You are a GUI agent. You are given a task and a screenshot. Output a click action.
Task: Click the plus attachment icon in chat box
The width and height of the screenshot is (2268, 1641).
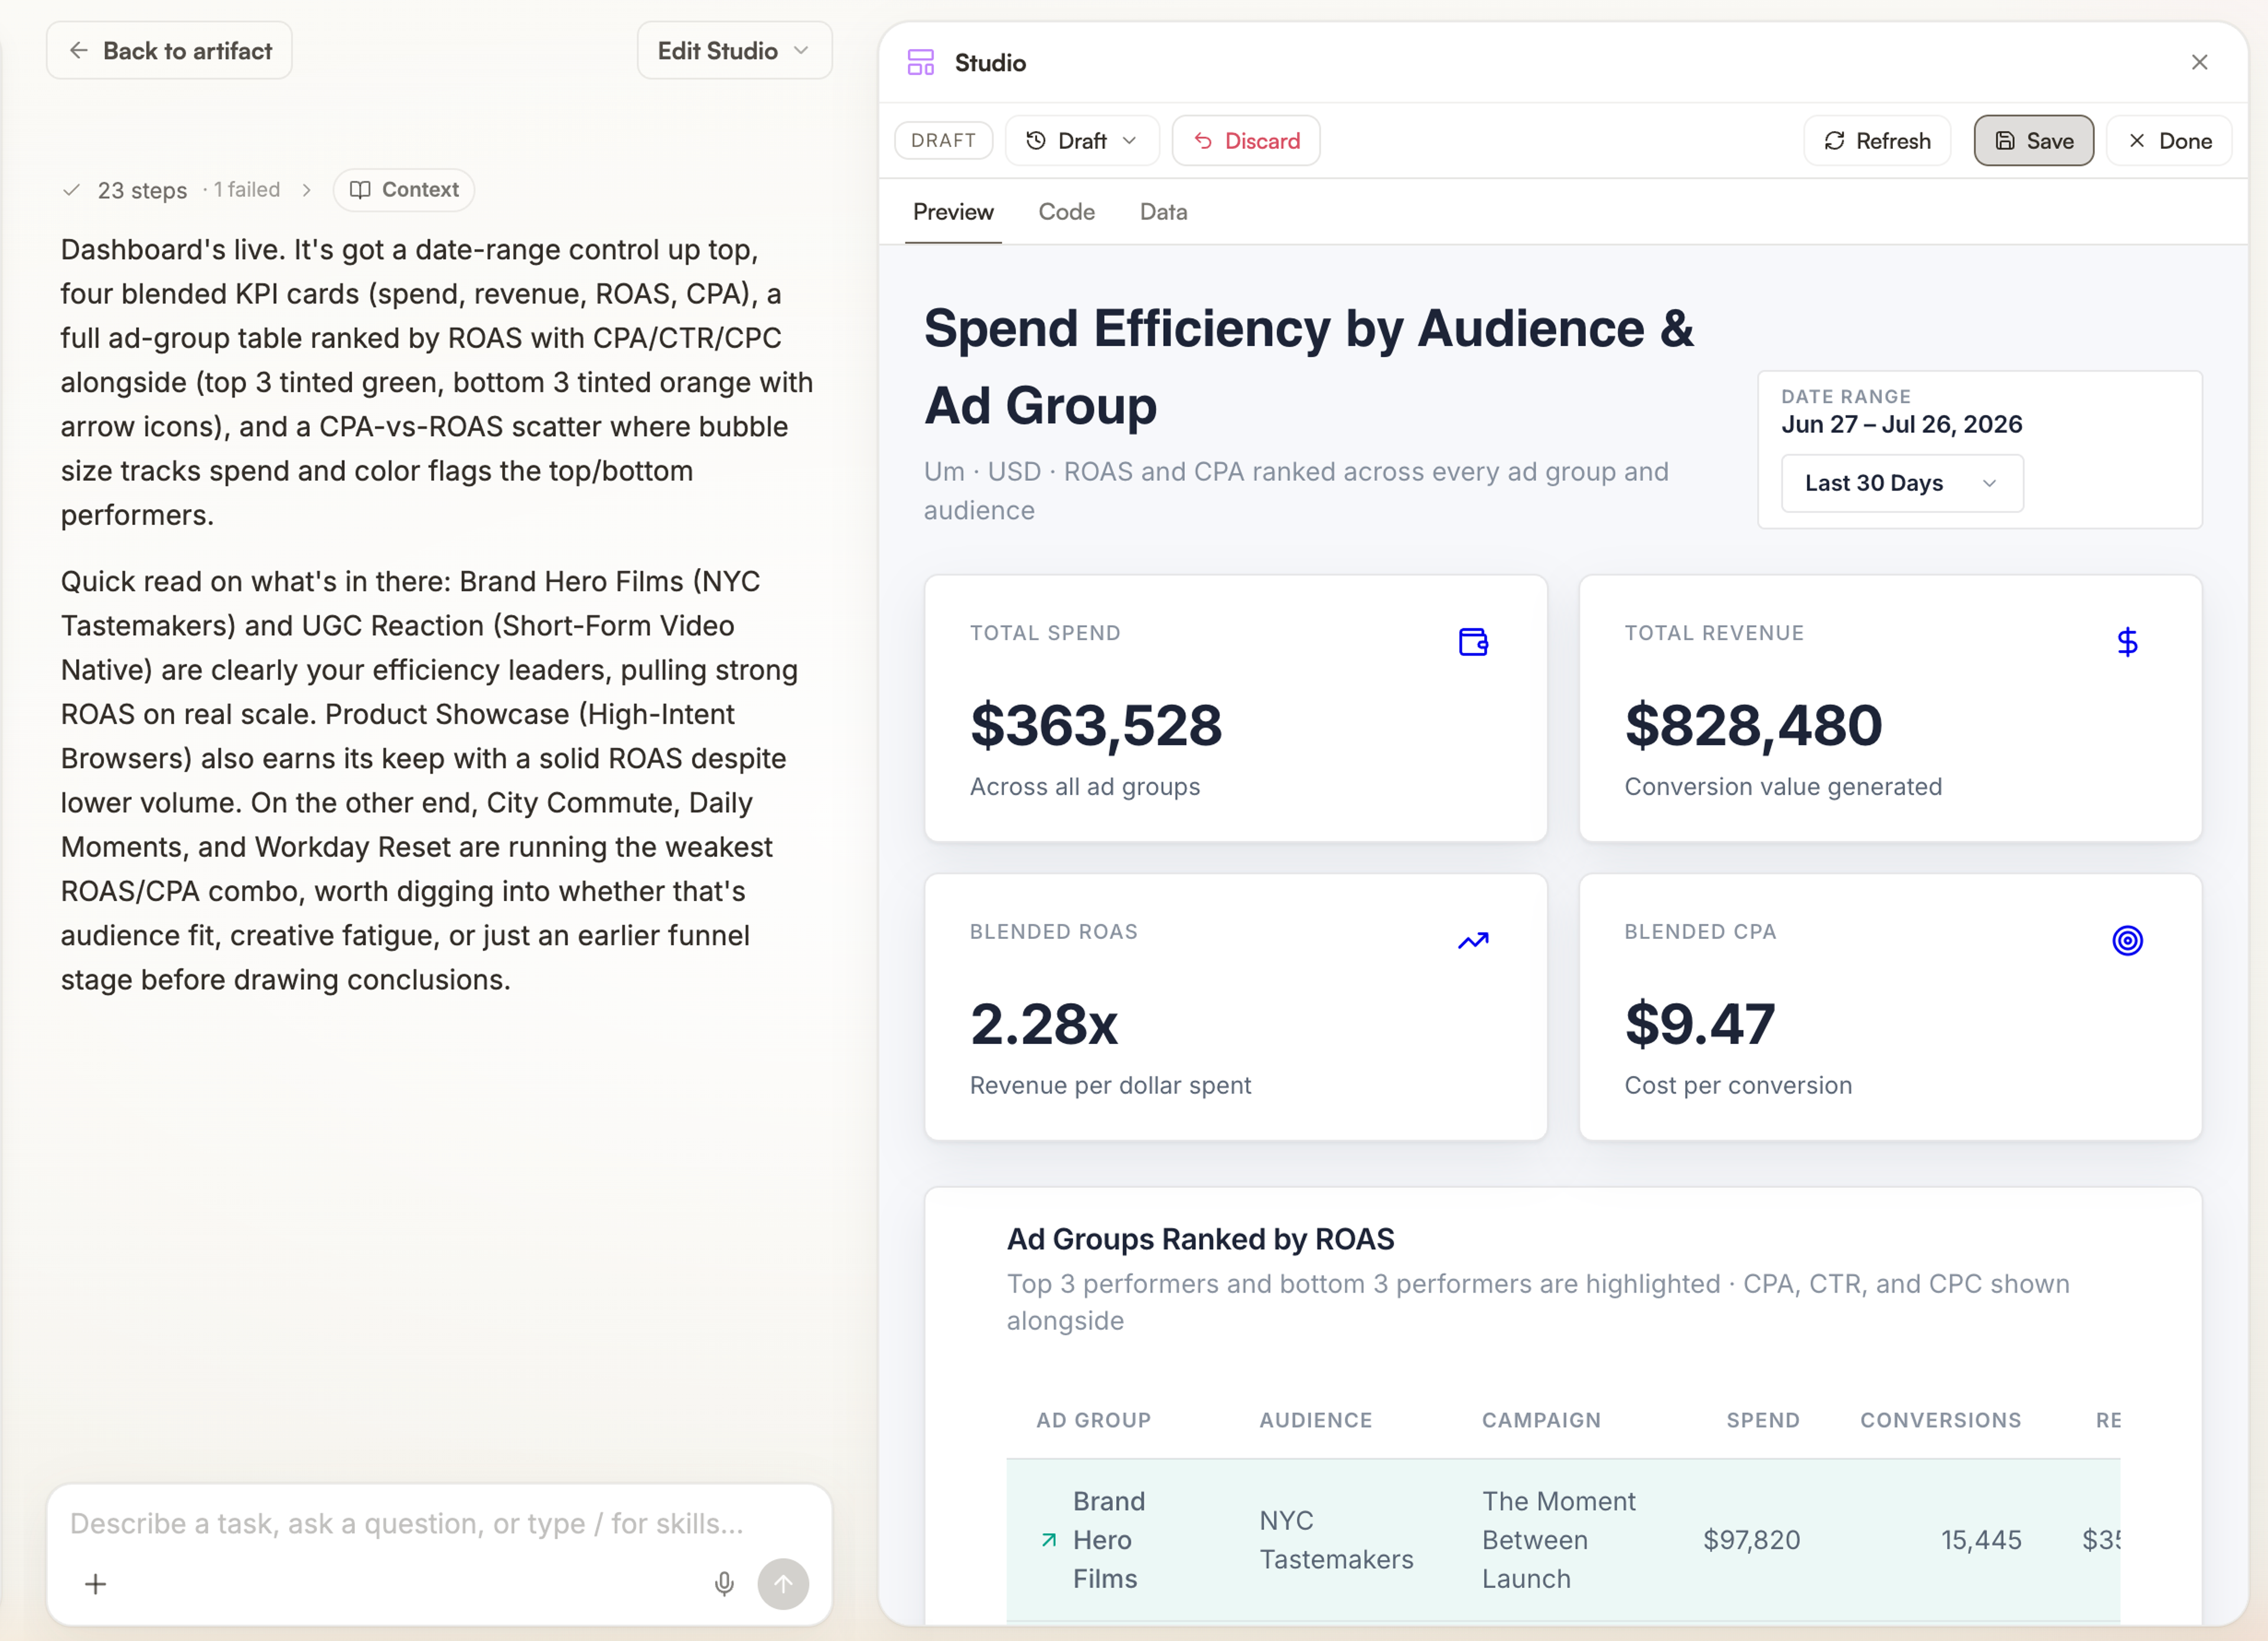pyautogui.click(x=96, y=1584)
